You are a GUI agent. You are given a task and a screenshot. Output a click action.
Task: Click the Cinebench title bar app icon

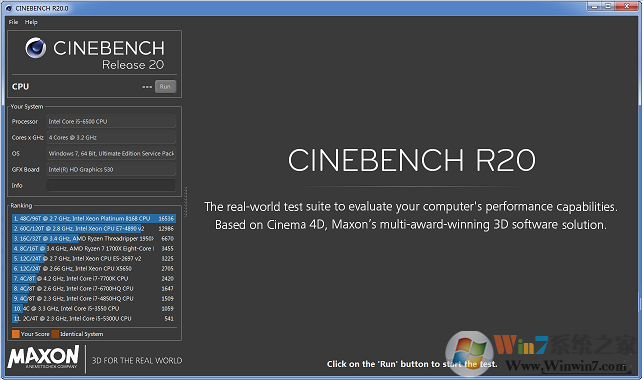(x=9, y=8)
